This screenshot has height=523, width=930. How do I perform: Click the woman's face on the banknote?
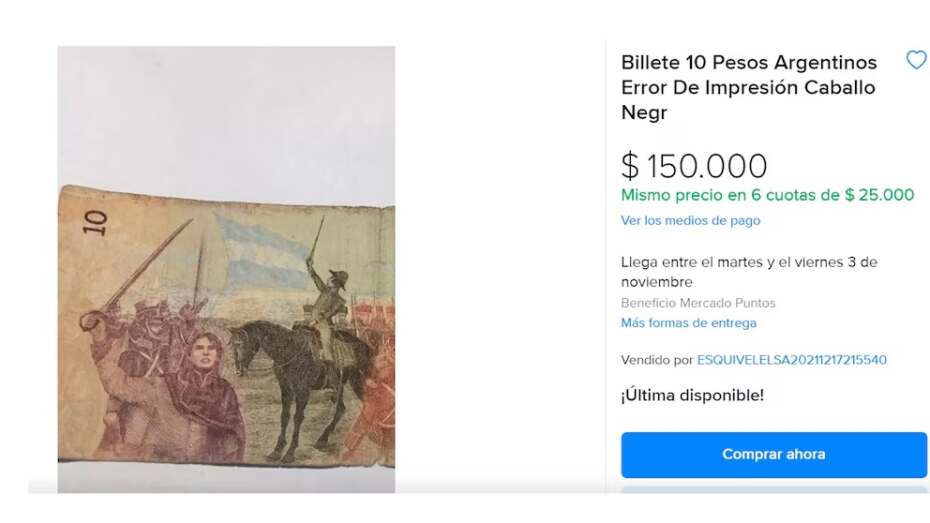205,351
